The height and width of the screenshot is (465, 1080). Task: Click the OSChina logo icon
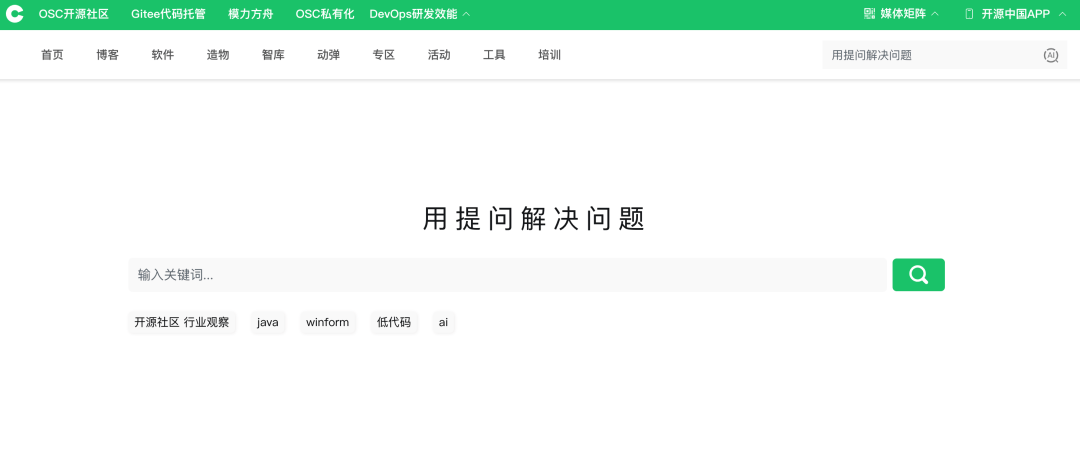(x=15, y=14)
